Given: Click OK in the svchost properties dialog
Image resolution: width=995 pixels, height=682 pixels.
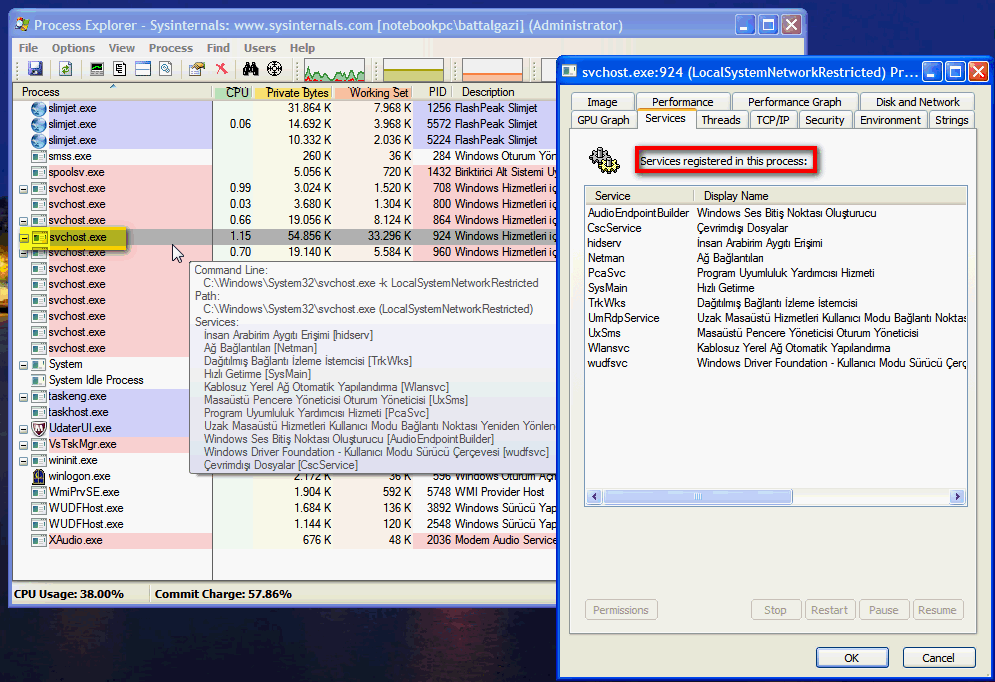Looking at the screenshot, I should point(852,658).
